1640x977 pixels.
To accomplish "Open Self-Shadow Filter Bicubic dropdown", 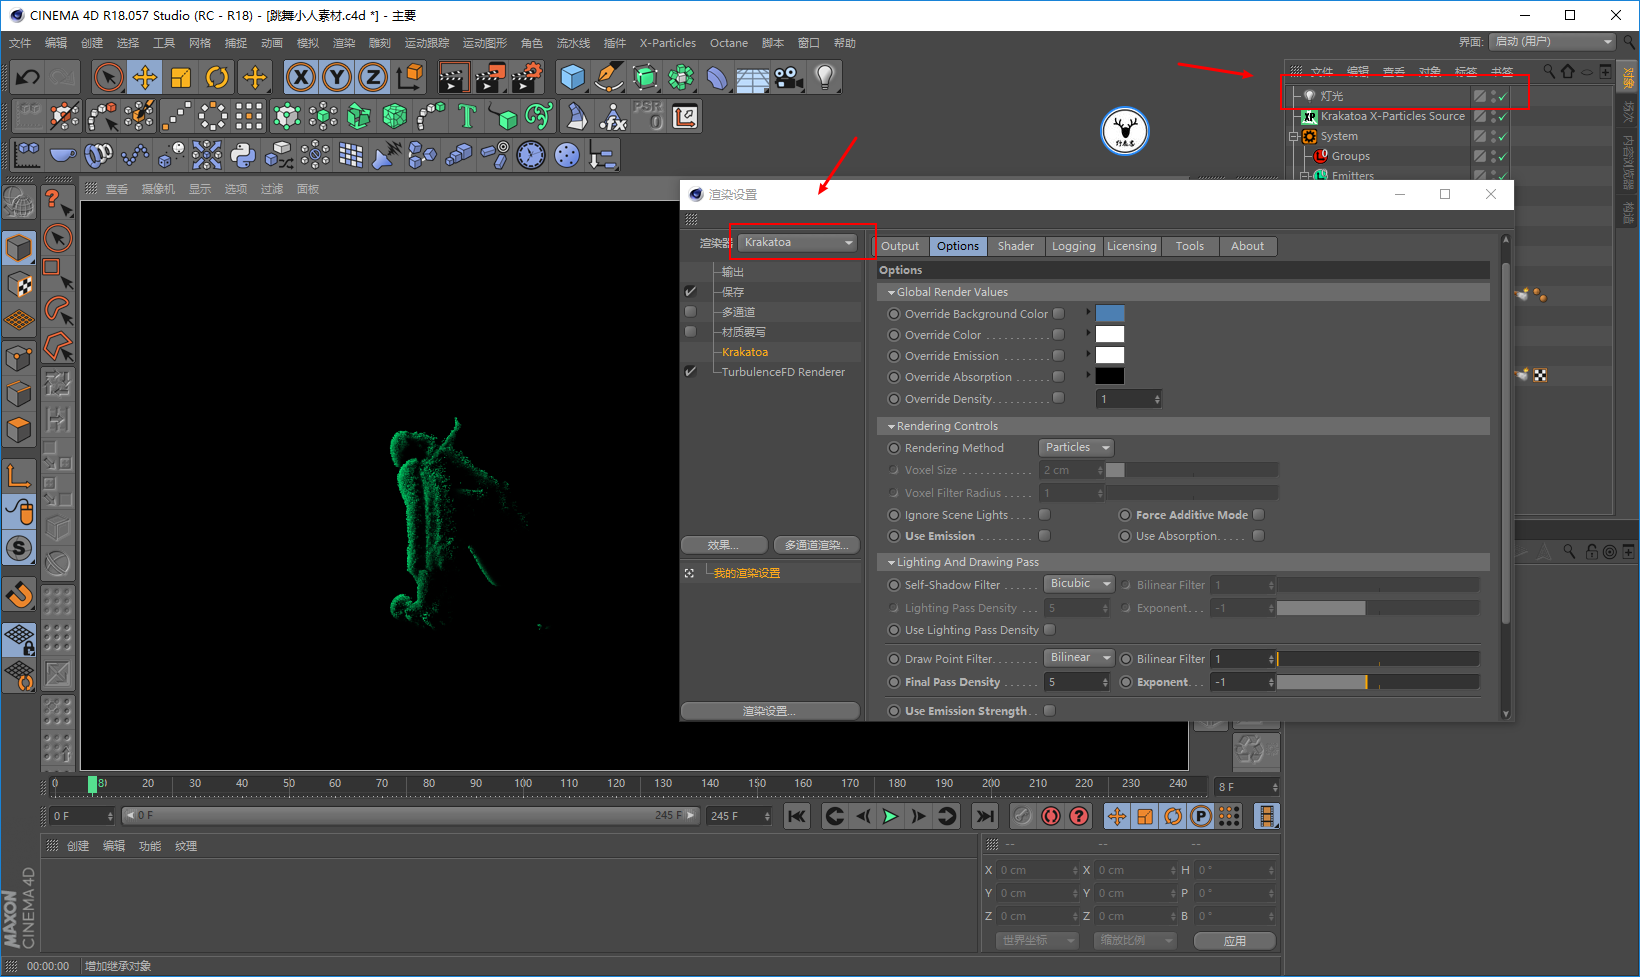I will click(1079, 583).
